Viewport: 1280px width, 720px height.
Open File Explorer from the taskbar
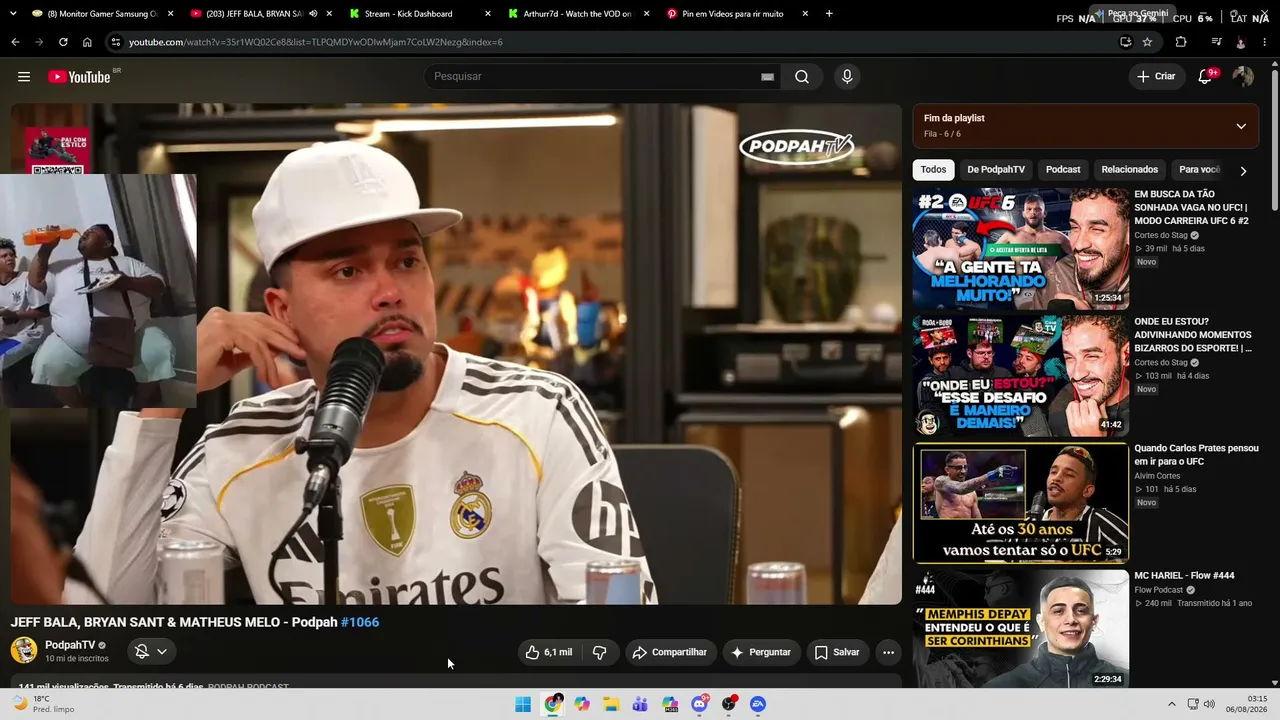(611, 704)
